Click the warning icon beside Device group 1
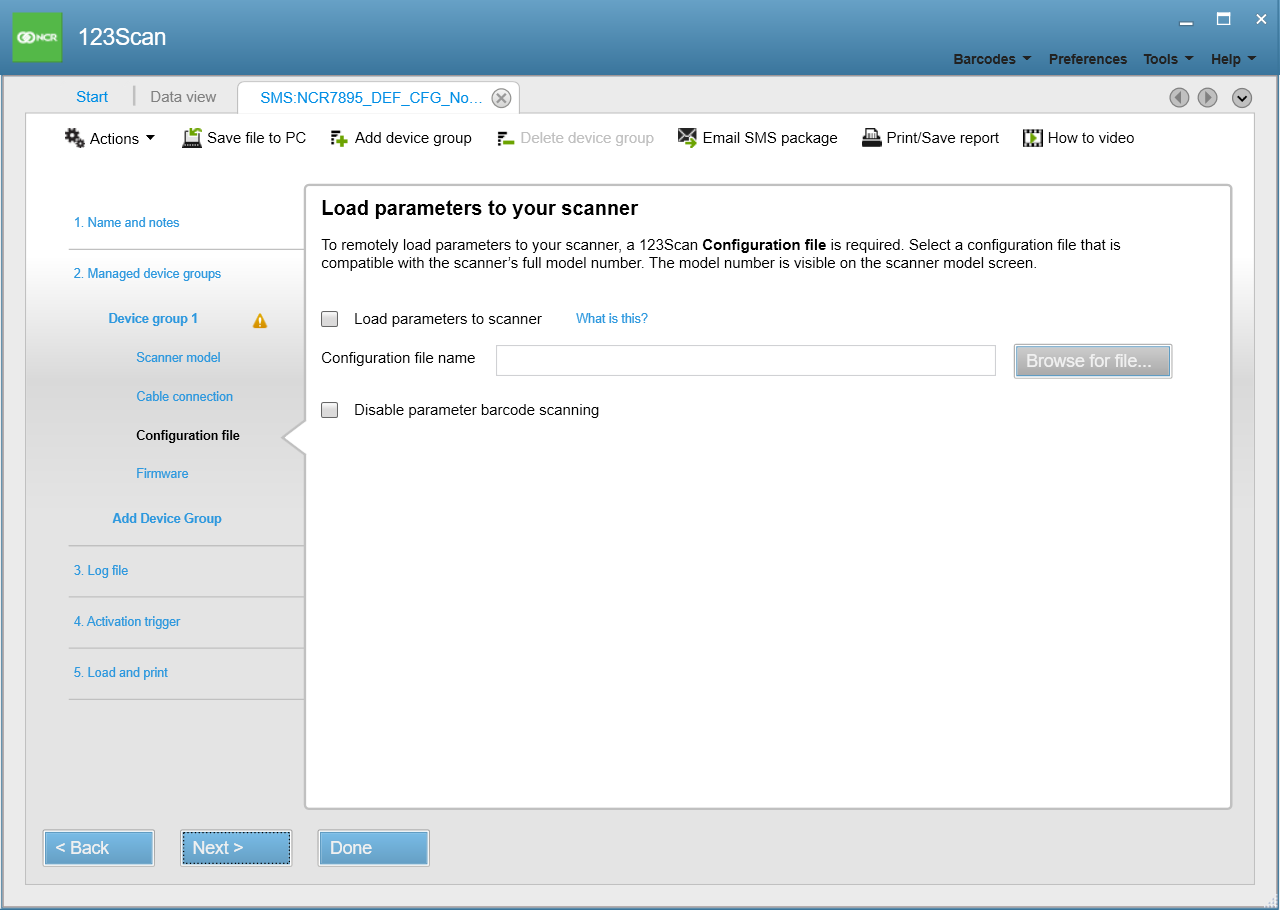1280x910 pixels. coord(260,321)
